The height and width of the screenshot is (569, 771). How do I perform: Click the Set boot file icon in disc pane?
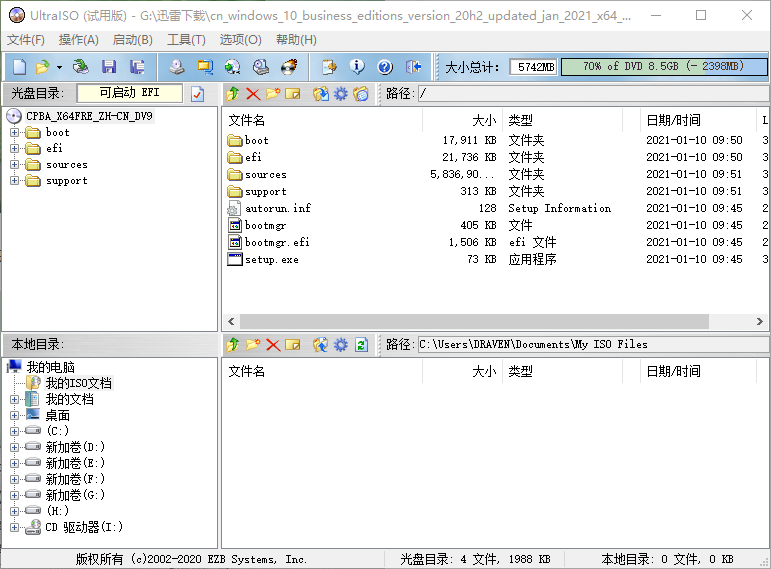pos(361,93)
